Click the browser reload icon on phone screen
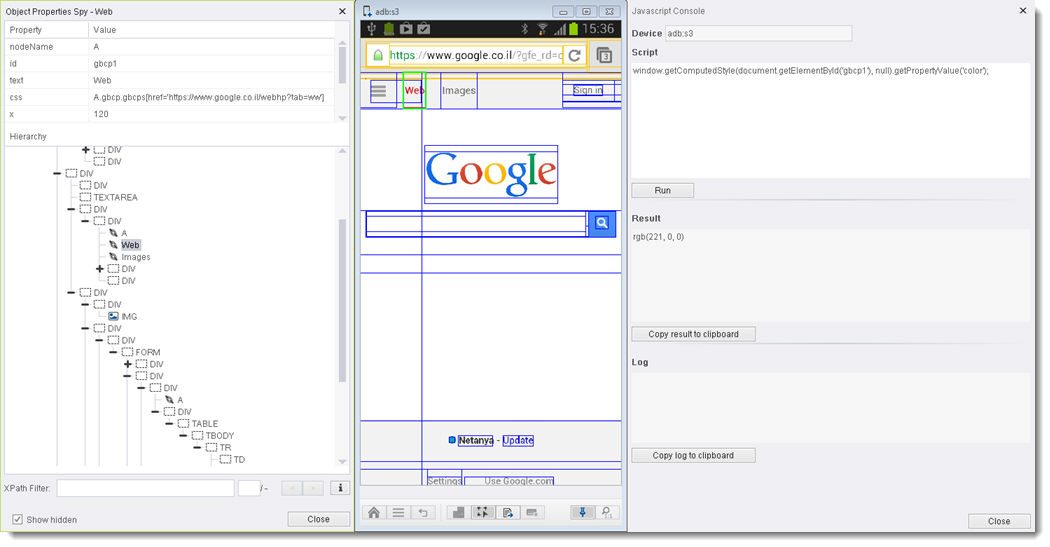Viewport: 1050px width, 547px height. 574,56
